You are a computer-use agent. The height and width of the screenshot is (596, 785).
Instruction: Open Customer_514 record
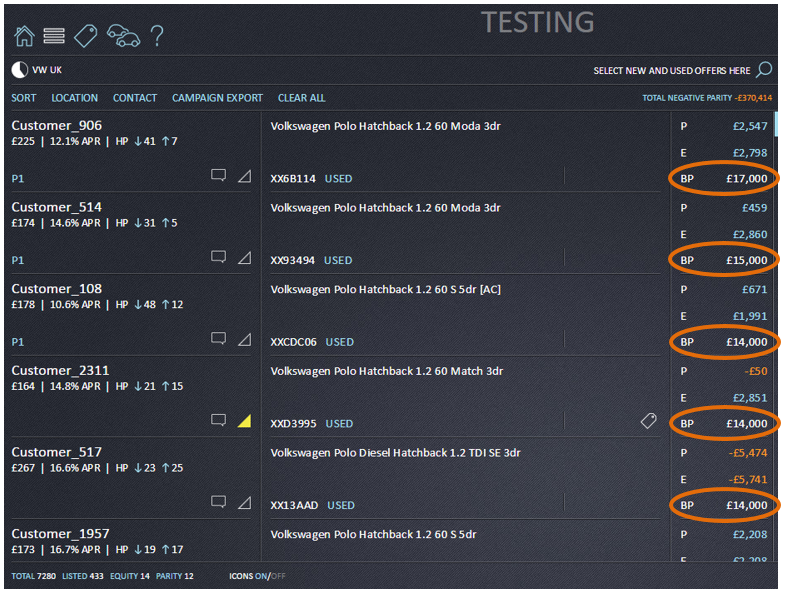57,207
